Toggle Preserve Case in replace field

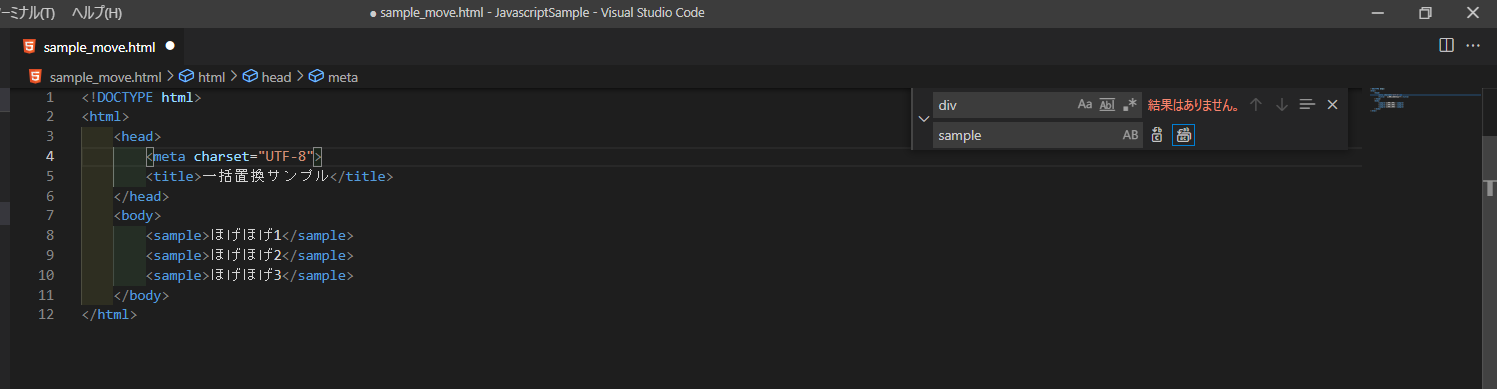1131,135
